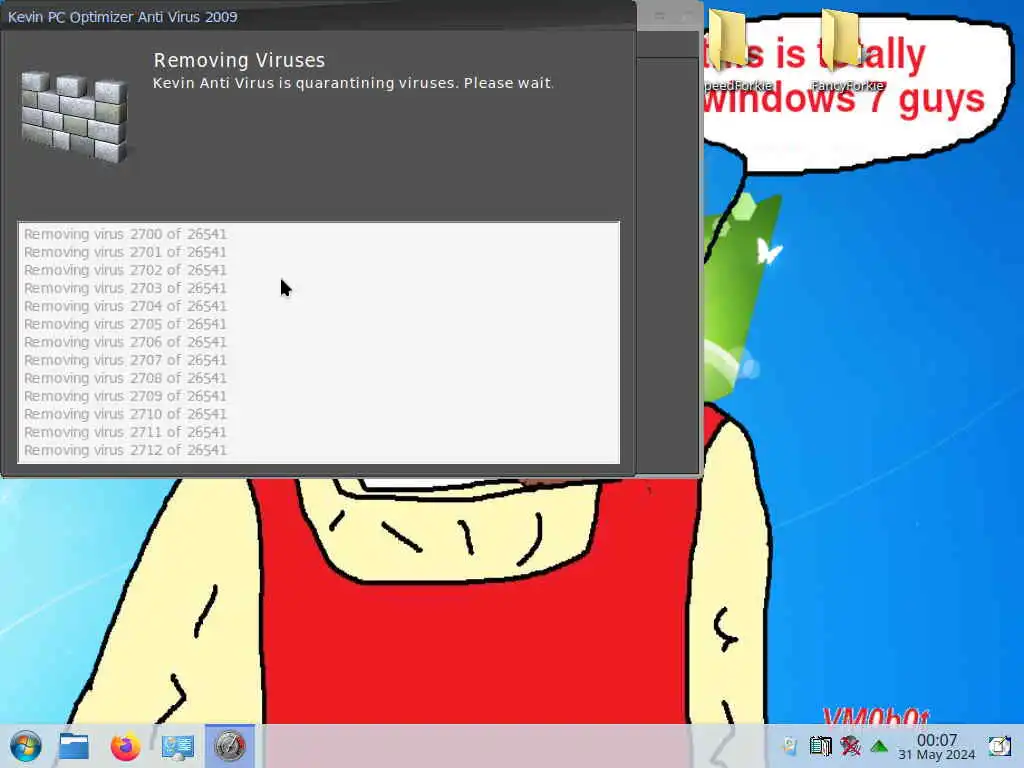The width and height of the screenshot is (1024, 768).
Task: Open the Windows 7 start orb
Action: 26,746
